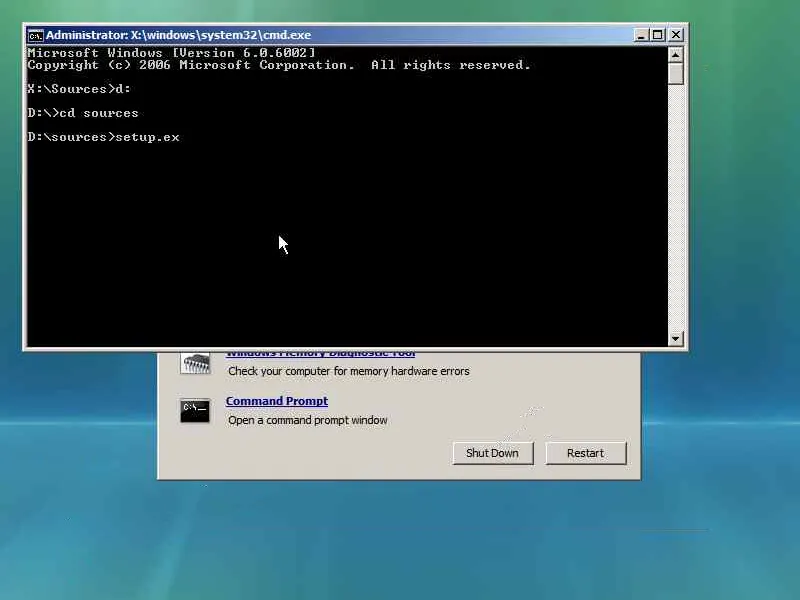Click the Administrator cmd.exe title bar text
Image resolution: width=800 pixels, height=600 pixels.
pos(179,35)
